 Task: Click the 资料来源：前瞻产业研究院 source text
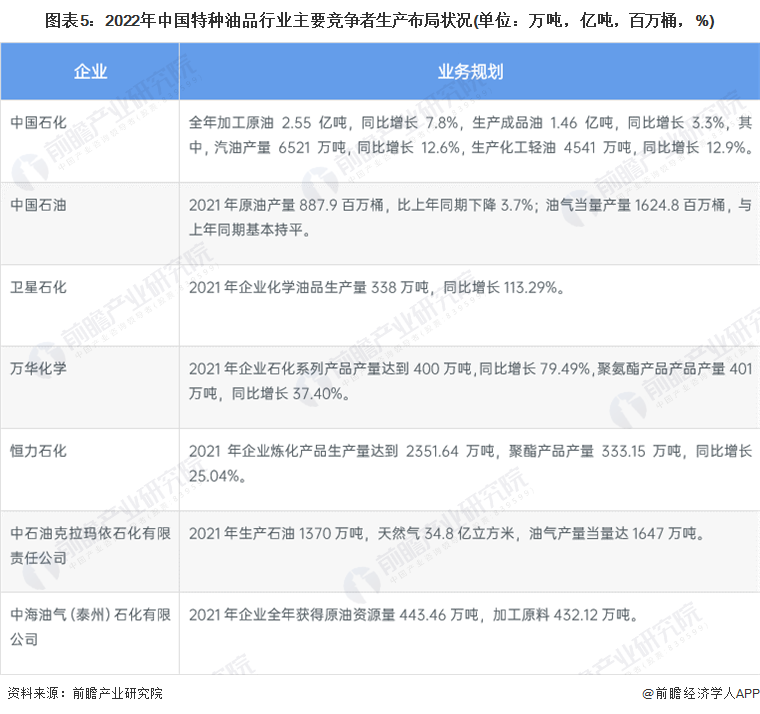(85, 693)
